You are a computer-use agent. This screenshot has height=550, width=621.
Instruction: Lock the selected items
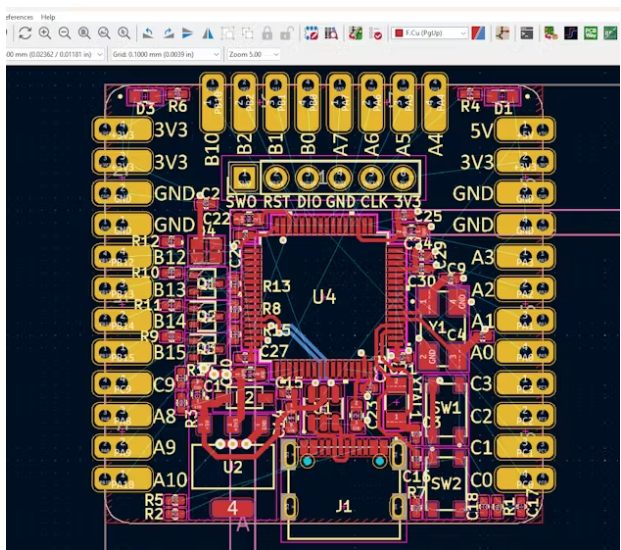pyautogui.click(x=266, y=33)
